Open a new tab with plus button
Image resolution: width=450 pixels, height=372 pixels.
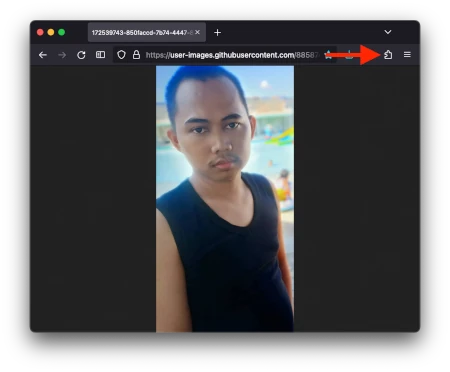[217, 33]
